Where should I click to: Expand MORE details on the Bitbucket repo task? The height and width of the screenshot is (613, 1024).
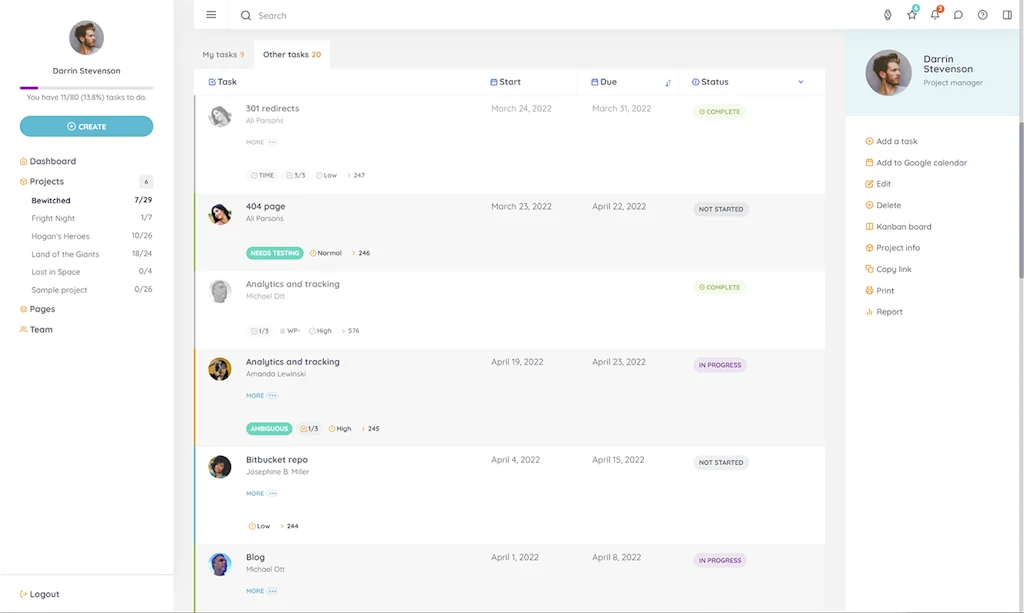(x=259, y=493)
